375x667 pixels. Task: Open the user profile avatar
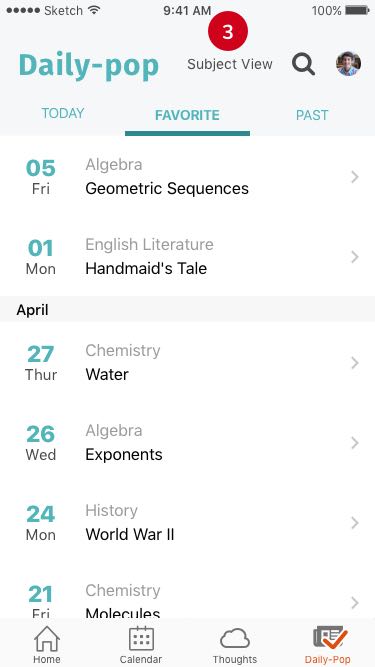348,64
